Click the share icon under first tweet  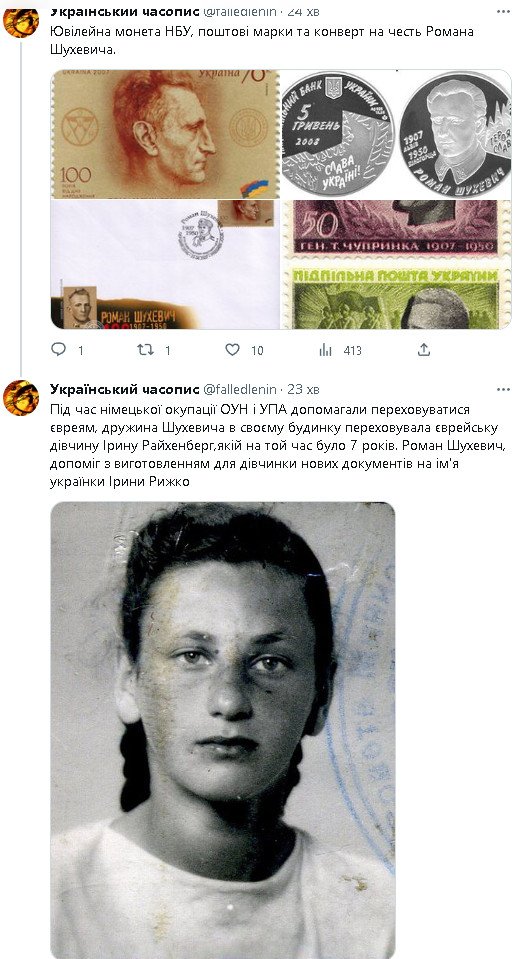pyautogui.click(x=424, y=349)
